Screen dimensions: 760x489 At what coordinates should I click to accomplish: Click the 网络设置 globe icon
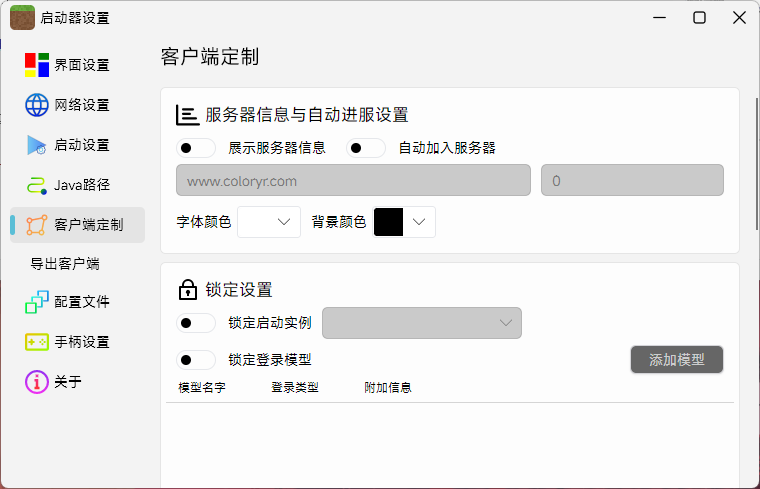[x=37, y=105]
